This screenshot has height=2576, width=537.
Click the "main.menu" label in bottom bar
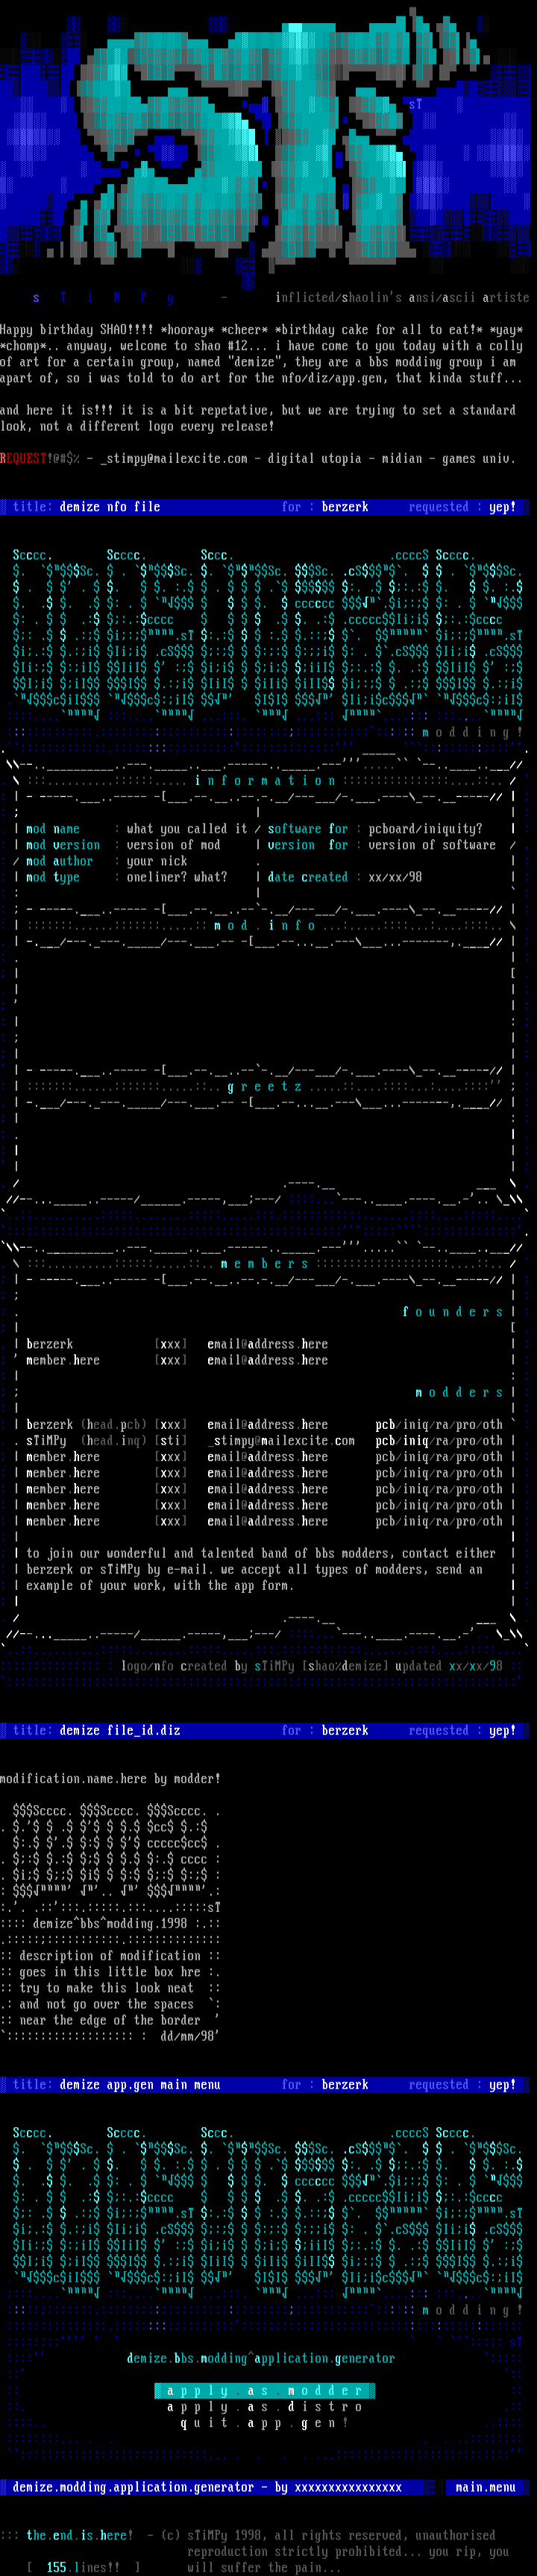pos(485,2486)
